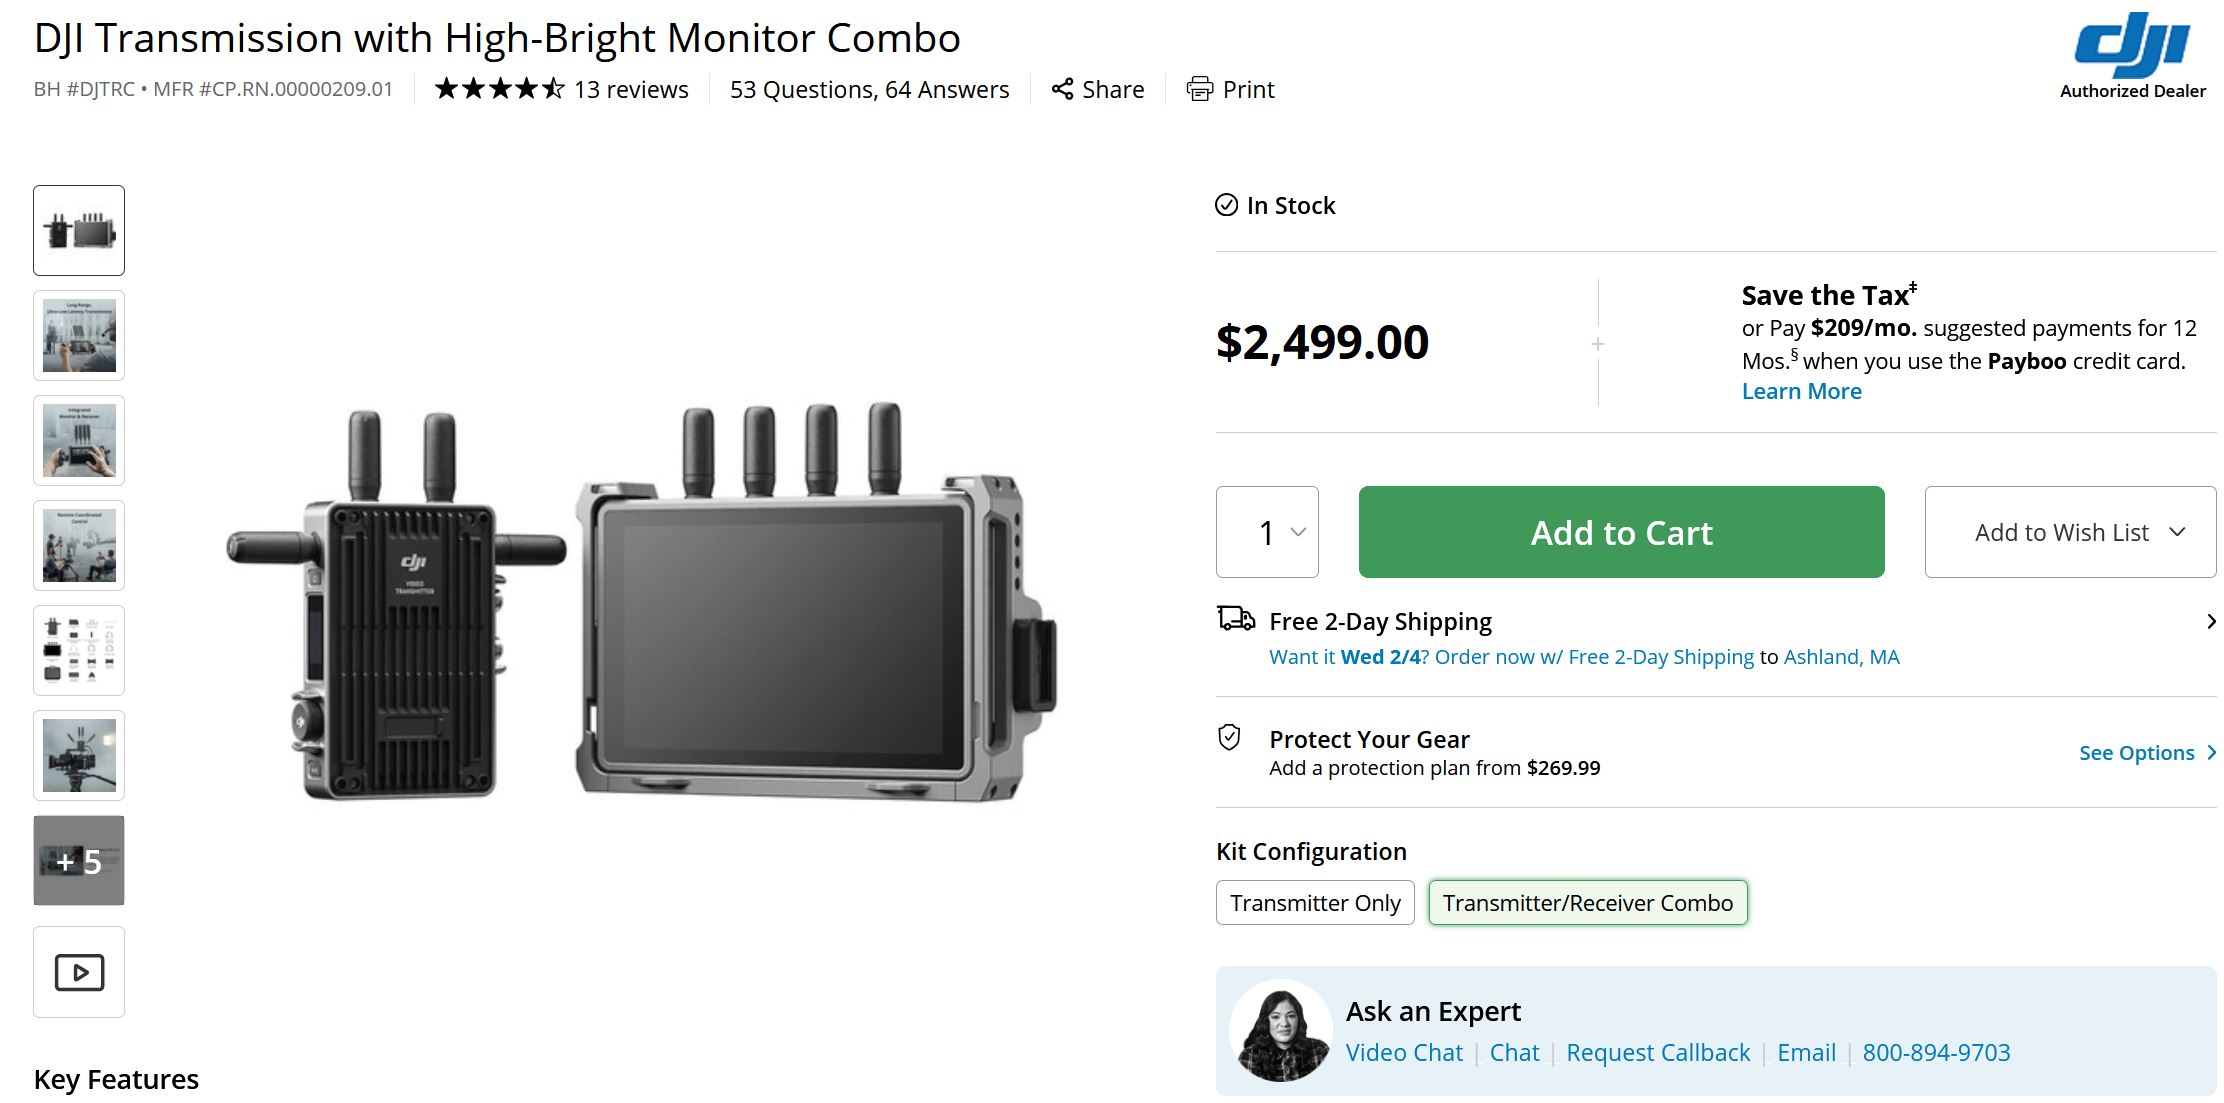Click the Ask an Expert avatar
This screenshot has height=1103, width=2224.
coord(1281,1031)
